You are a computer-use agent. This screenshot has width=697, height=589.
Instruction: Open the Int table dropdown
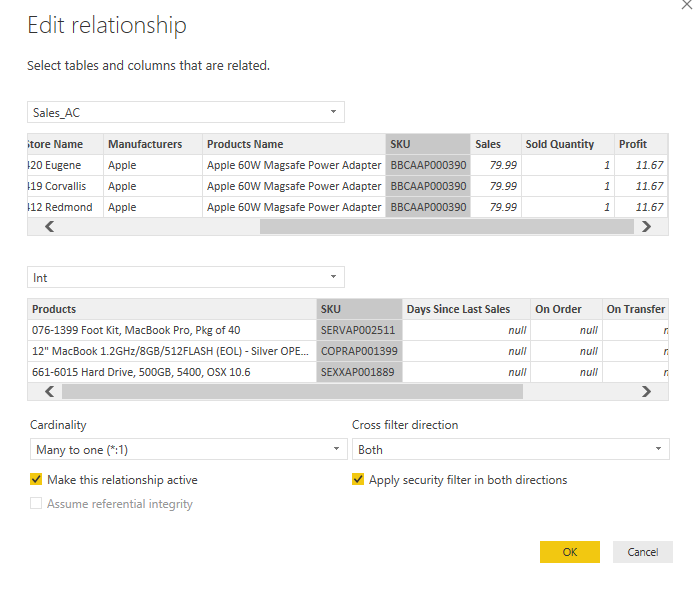pyautogui.click(x=186, y=277)
